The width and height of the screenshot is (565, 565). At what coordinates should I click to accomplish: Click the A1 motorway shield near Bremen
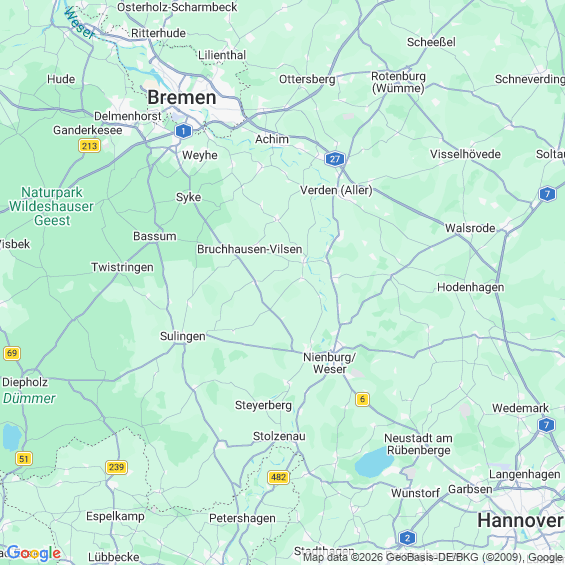(183, 131)
